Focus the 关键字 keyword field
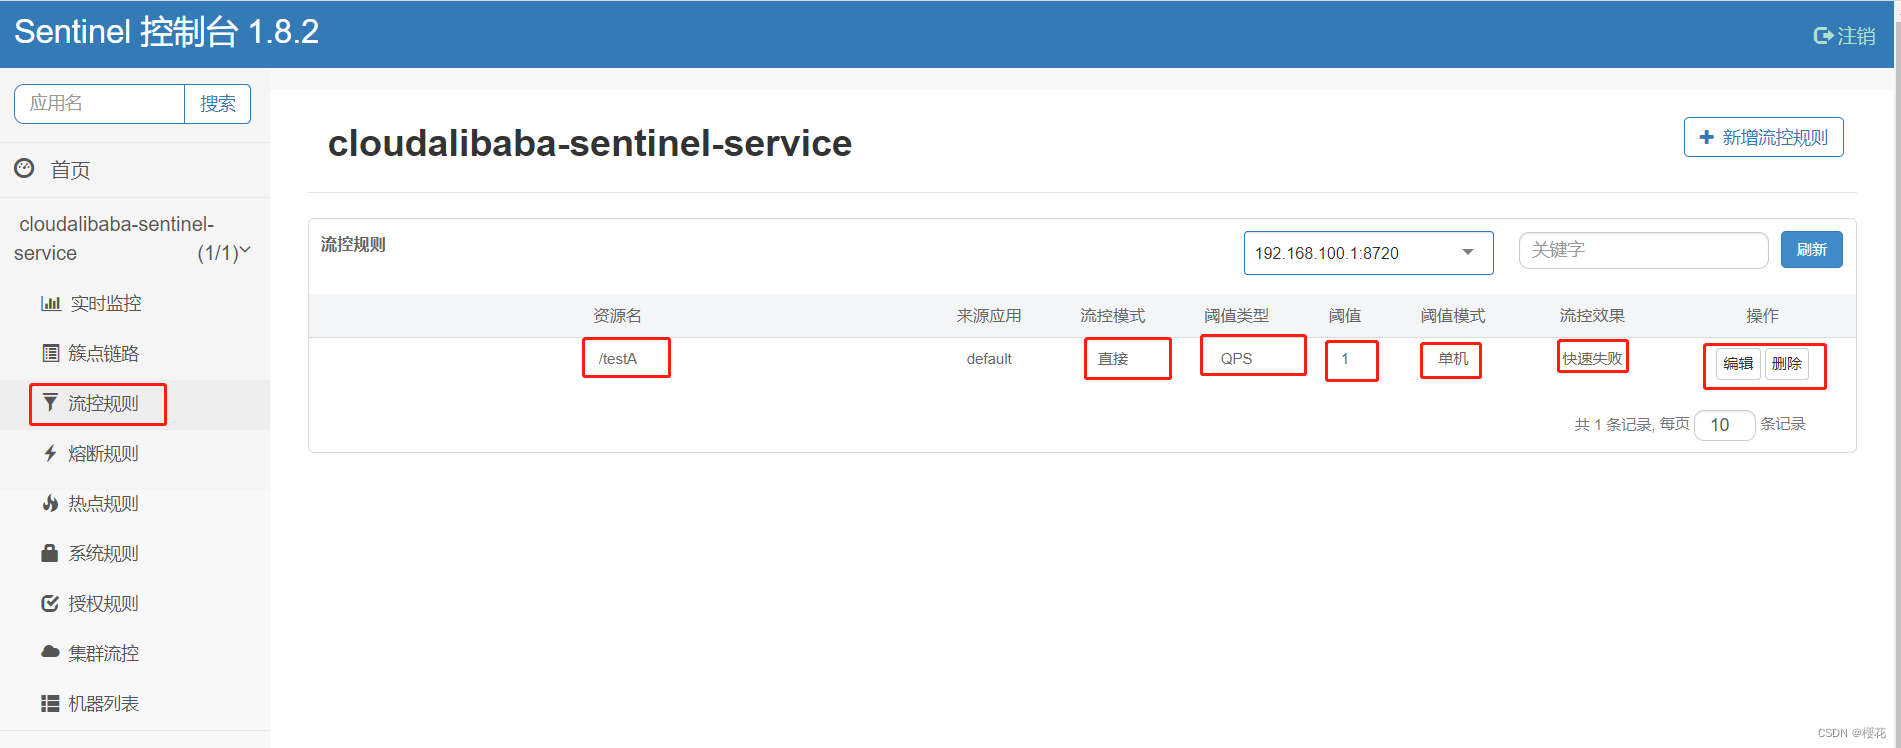This screenshot has height=748, width=1901. pos(1643,250)
